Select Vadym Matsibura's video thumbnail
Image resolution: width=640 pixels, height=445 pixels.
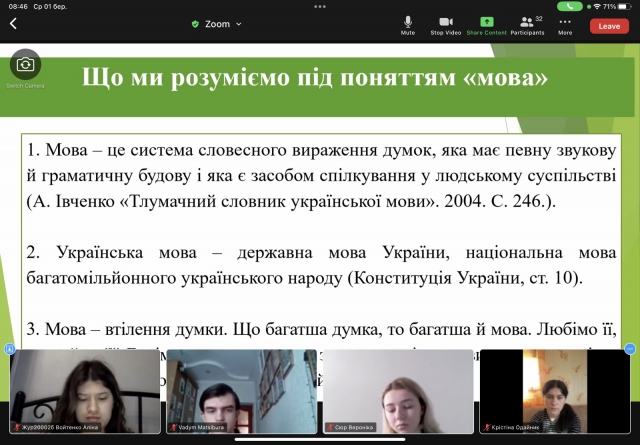click(x=242, y=391)
